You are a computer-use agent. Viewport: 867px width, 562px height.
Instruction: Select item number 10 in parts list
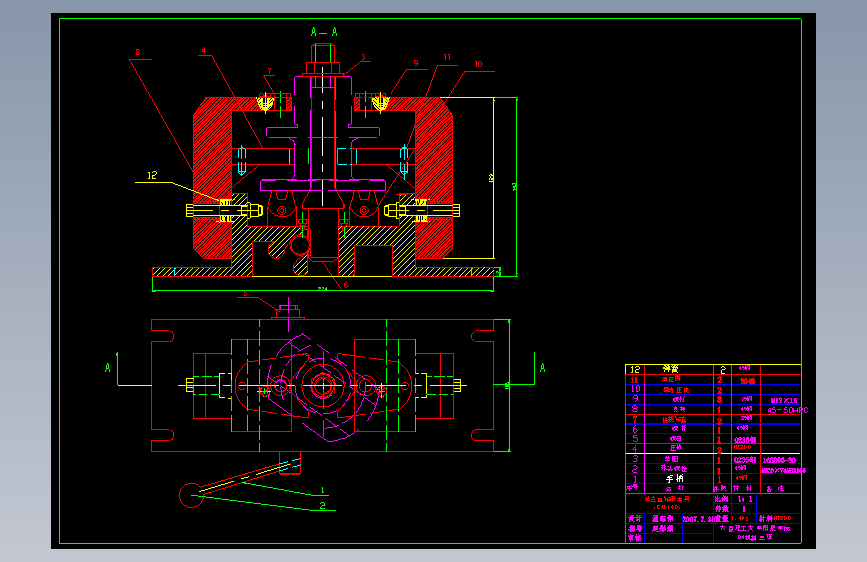click(635, 389)
